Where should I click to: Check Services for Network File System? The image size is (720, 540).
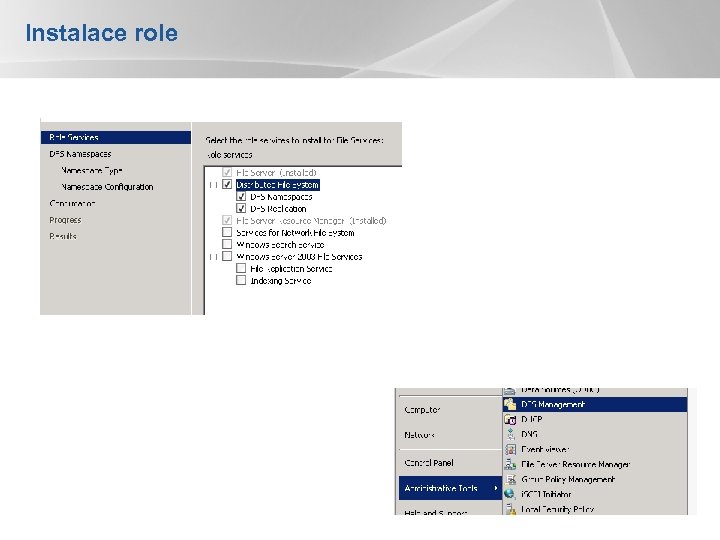[x=227, y=232]
